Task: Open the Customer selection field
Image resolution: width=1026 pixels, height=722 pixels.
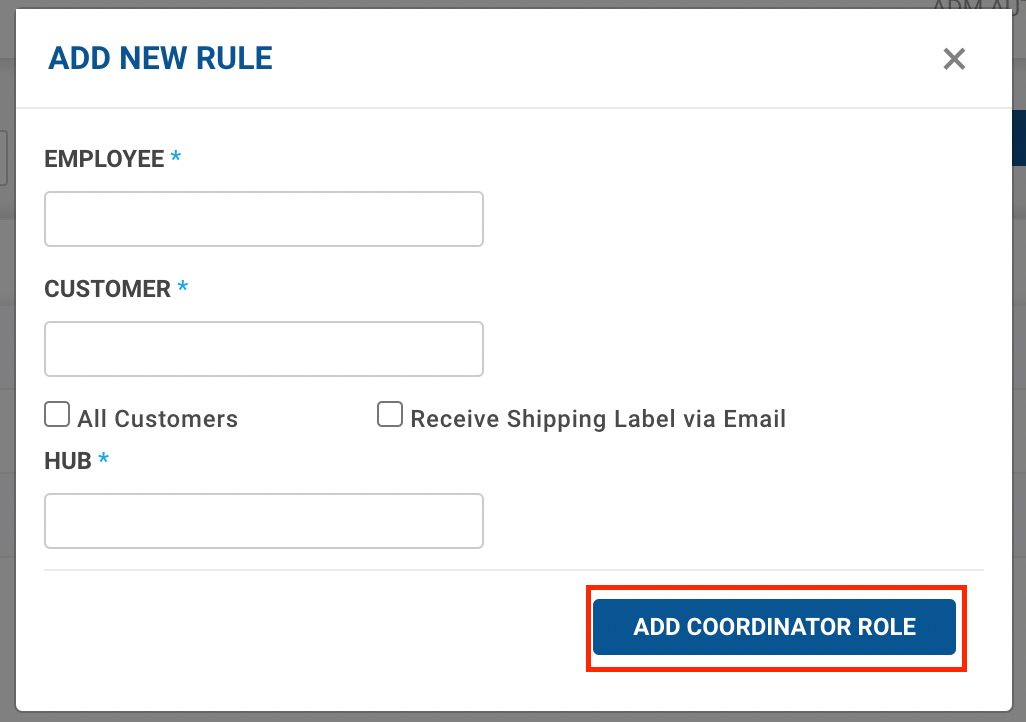Action: 264,349
